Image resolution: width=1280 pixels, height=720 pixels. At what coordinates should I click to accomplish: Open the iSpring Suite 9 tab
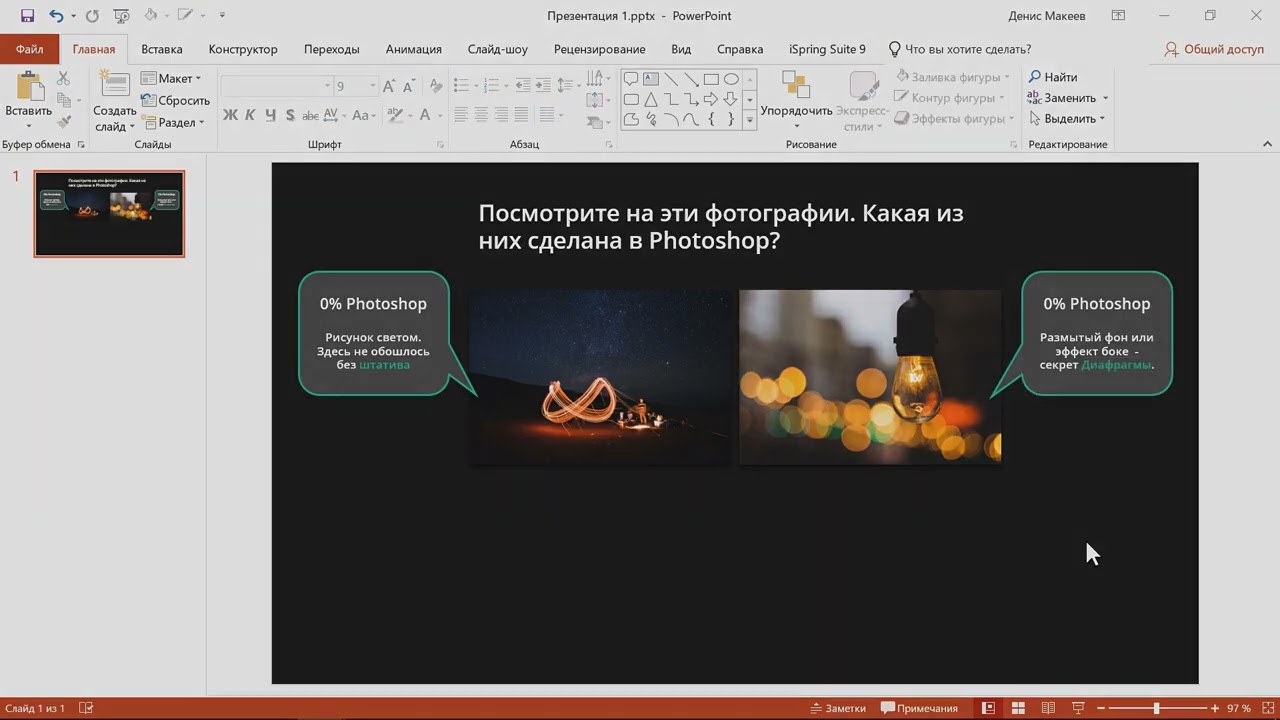click(828, 49)
